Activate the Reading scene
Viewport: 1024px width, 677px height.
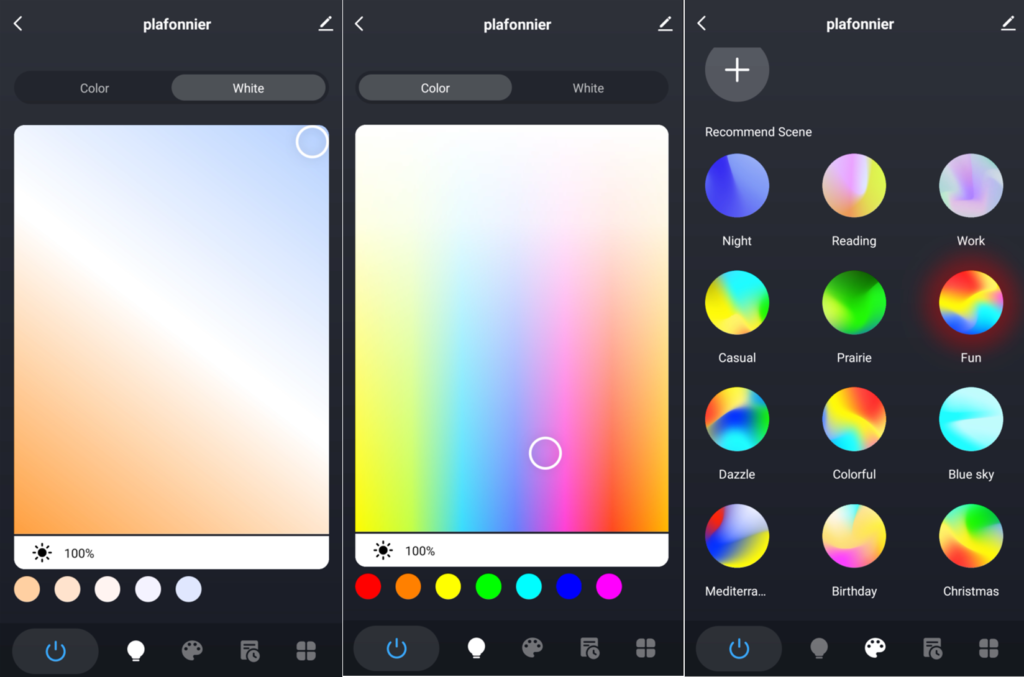pyautogui.click(x=854, y=185)
